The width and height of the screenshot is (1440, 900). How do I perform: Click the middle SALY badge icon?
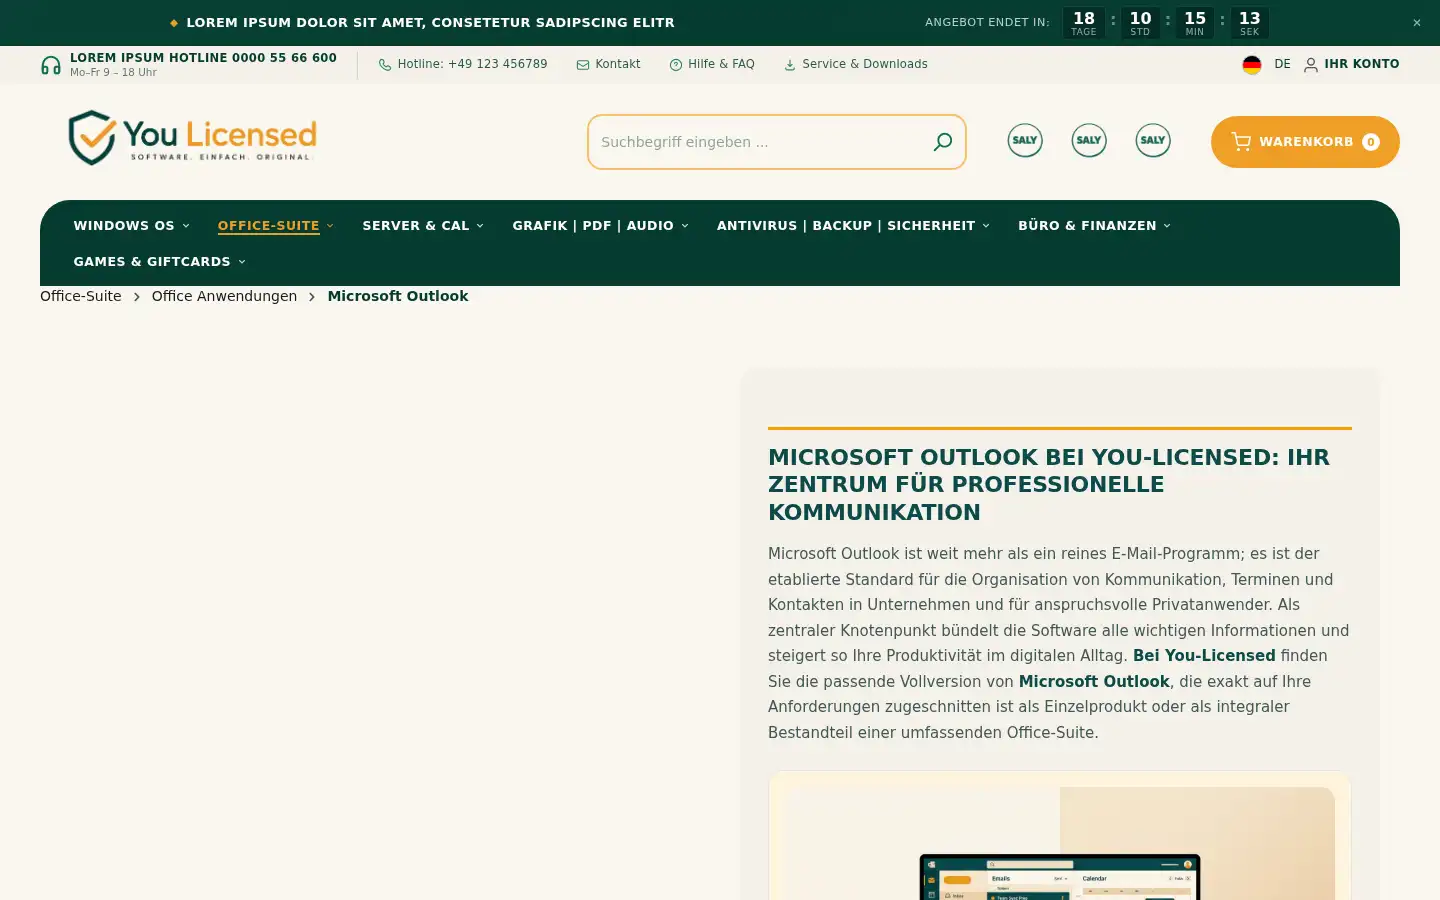[x=1089, y=140]
